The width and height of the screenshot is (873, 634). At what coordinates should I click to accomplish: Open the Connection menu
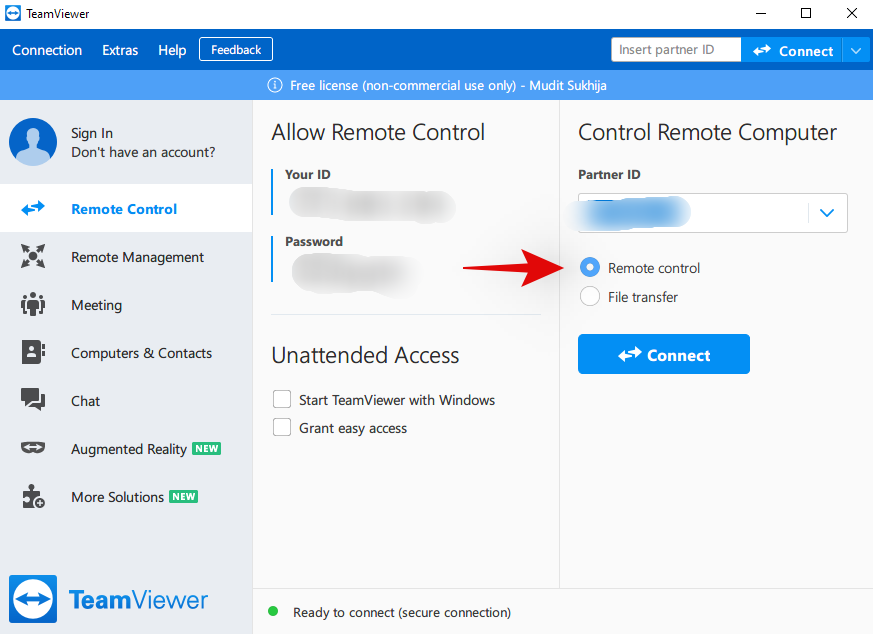47,50
